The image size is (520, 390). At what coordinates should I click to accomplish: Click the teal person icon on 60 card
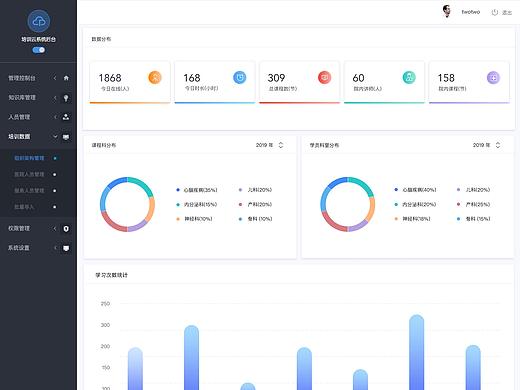(409, 77)
